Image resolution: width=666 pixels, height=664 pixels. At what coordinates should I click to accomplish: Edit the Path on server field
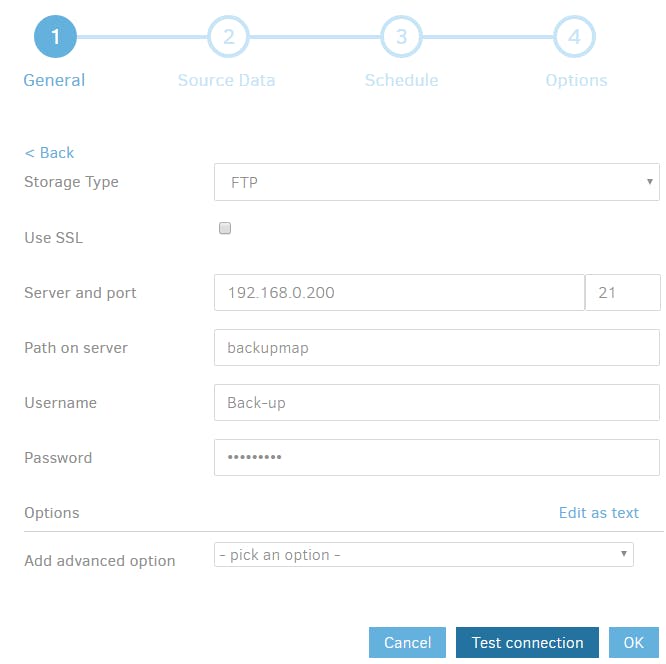point(437,348)
